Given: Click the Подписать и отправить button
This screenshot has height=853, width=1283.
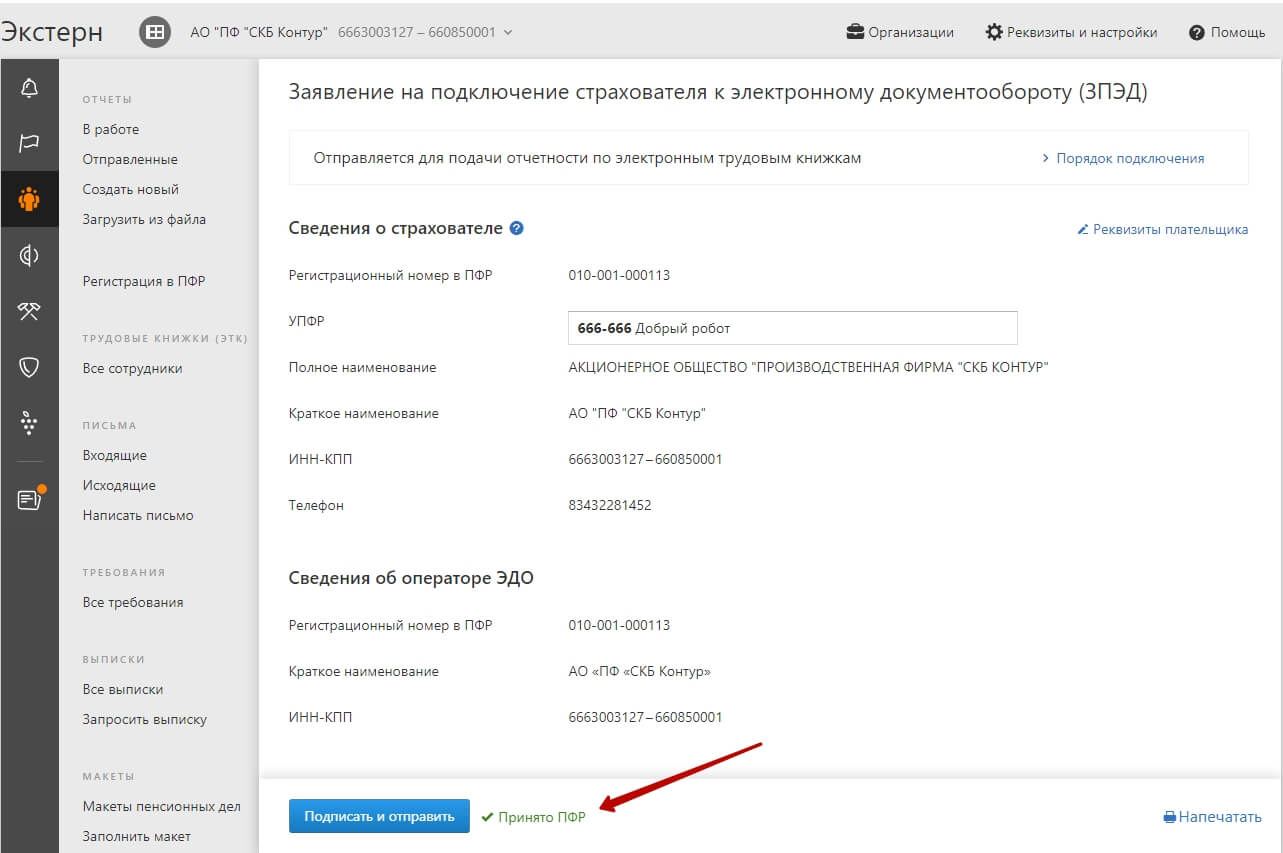Looking at the screenshot, I should coord(378,816).
